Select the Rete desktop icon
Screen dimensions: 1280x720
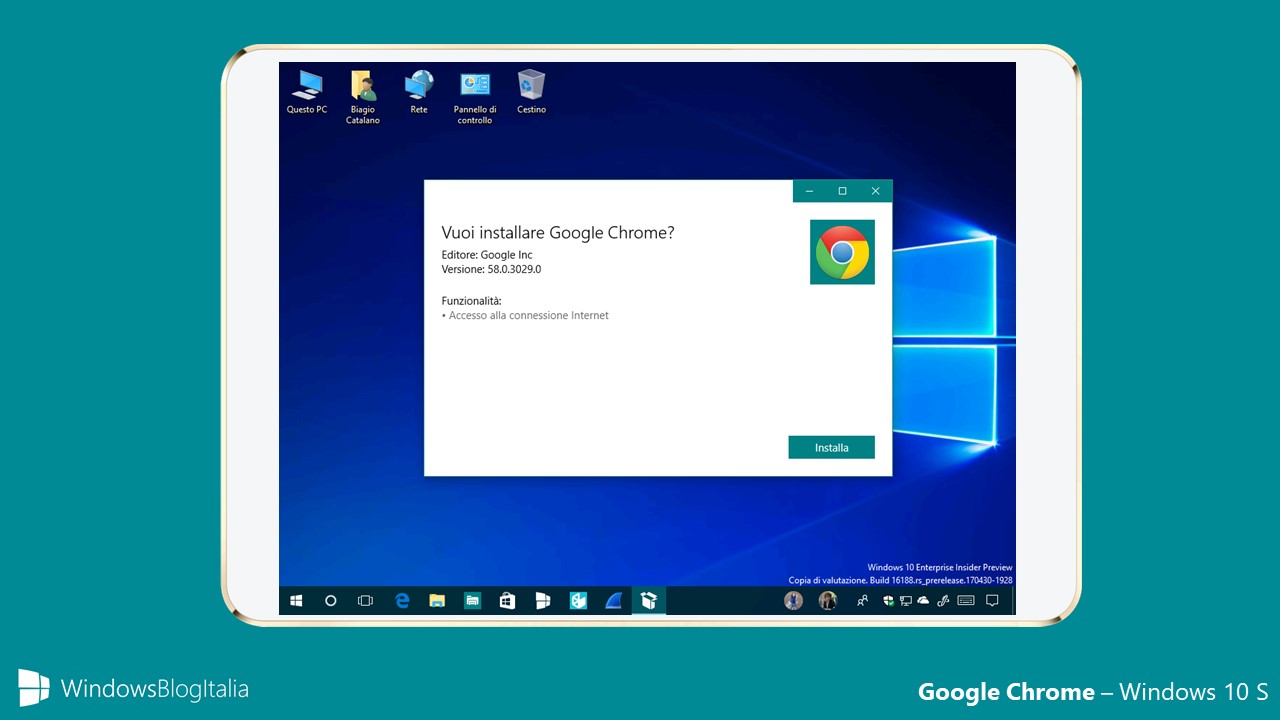[419, 92]
